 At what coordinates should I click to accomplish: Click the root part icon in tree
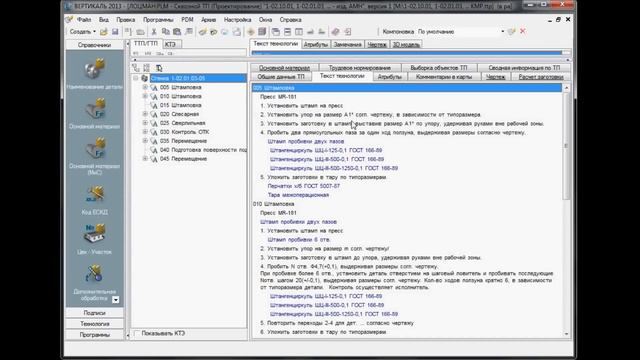pos(144,78)
